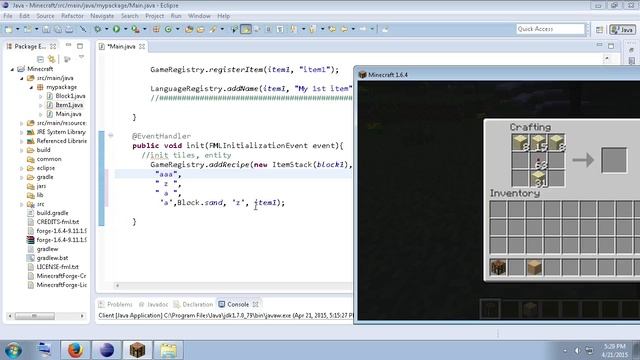Click the Java perspective button
The height and width of the screenshot is (360, 640).
point(622,30)
